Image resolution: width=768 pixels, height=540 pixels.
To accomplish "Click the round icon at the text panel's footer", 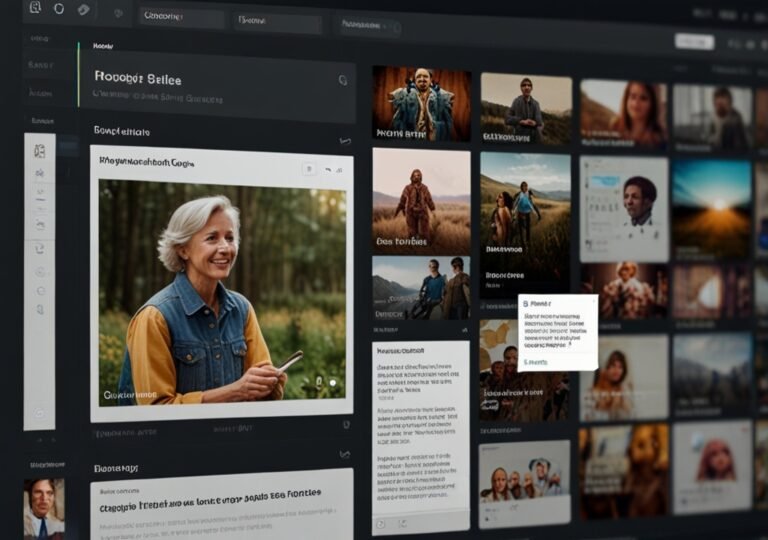I will pos(381,524).
